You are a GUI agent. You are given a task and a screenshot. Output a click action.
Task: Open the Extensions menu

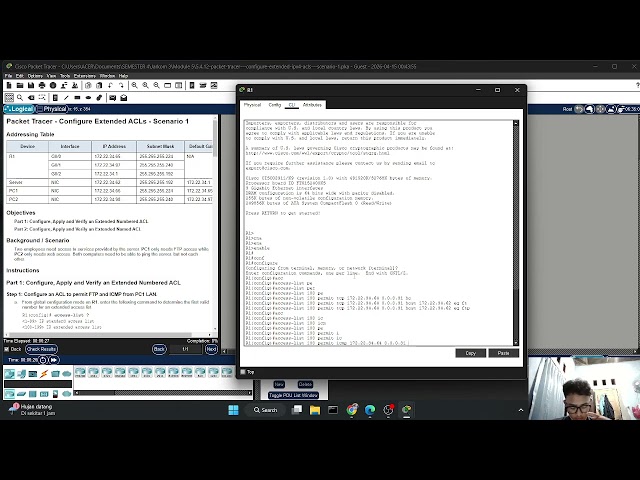pyautogui.click(x=85, y=76)
